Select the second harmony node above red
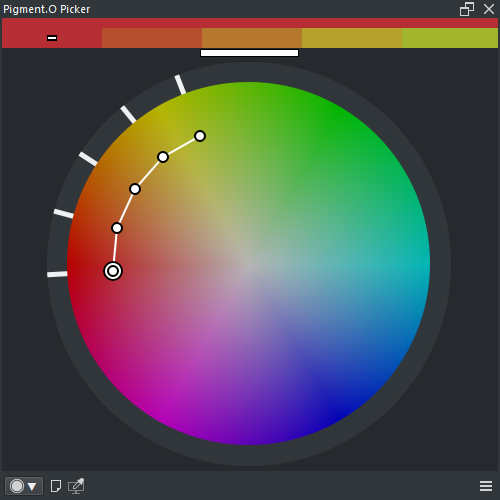The image size is (500, 500). 117,228
